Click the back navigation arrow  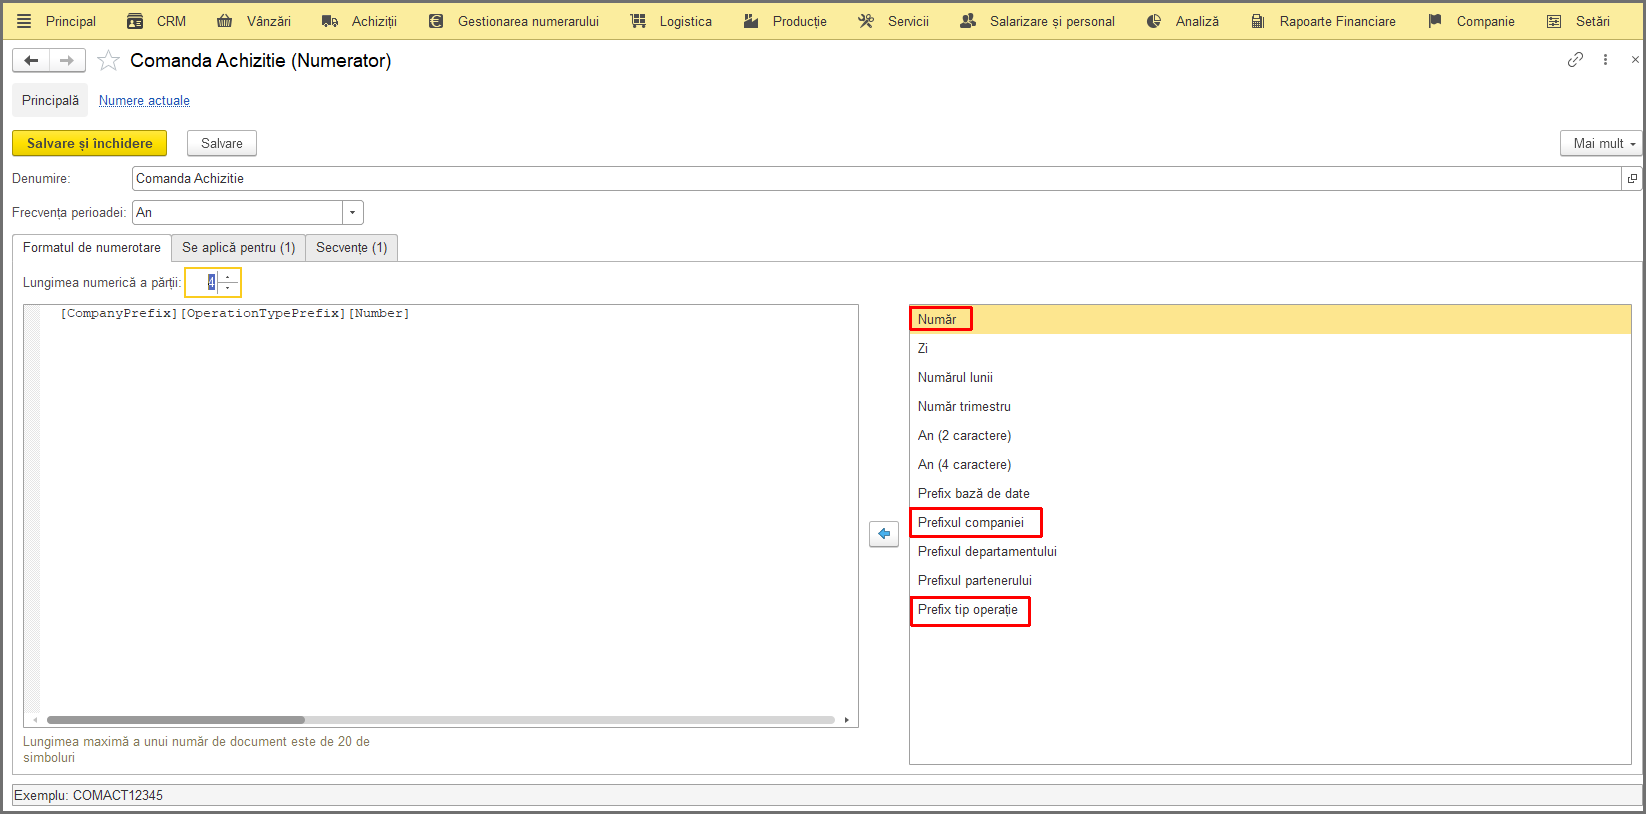pos(31,61)
